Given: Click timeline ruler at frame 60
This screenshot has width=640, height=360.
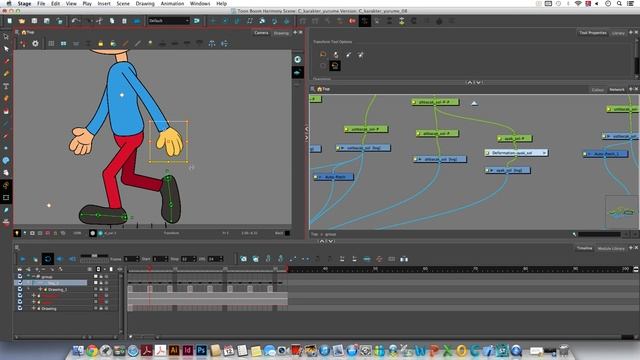Looking at the screenshot, I should pos(424,269).
